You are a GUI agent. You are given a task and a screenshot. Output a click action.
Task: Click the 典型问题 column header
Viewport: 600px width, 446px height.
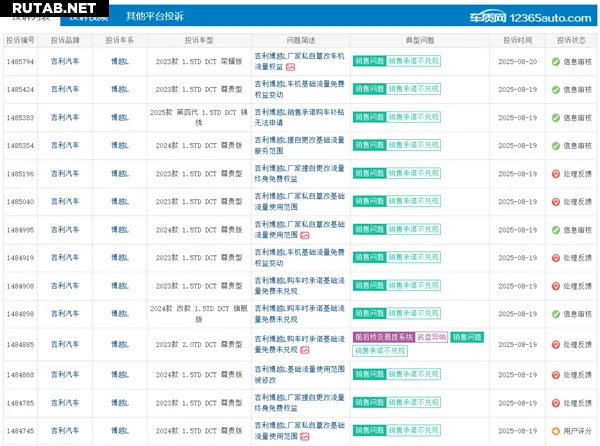click(420, 40)
